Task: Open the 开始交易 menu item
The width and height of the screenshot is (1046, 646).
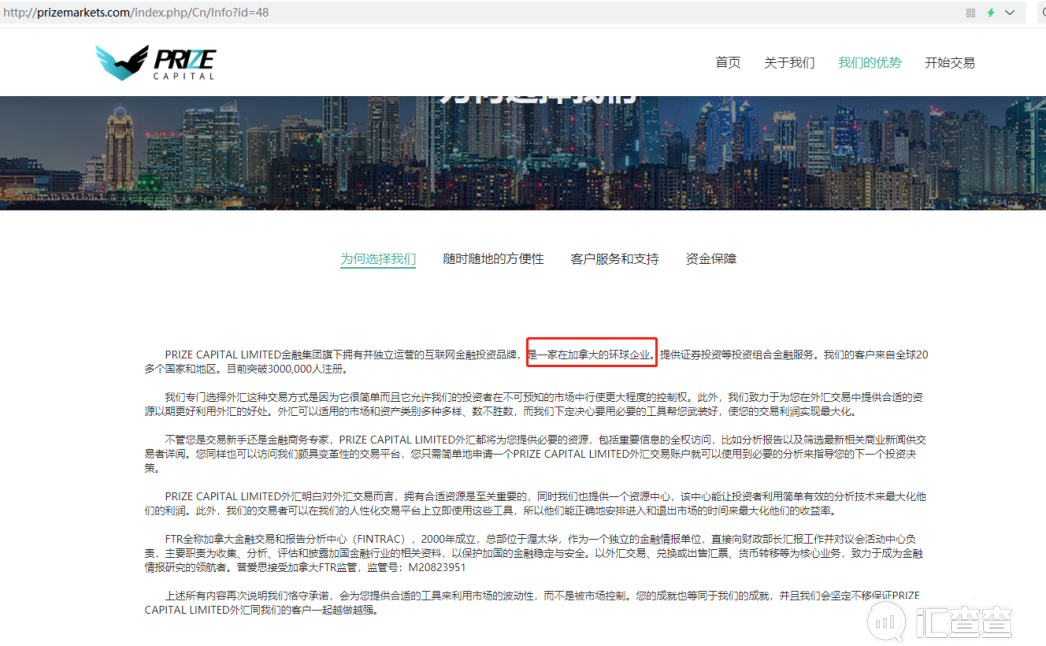Action: (x=949, y=63)
